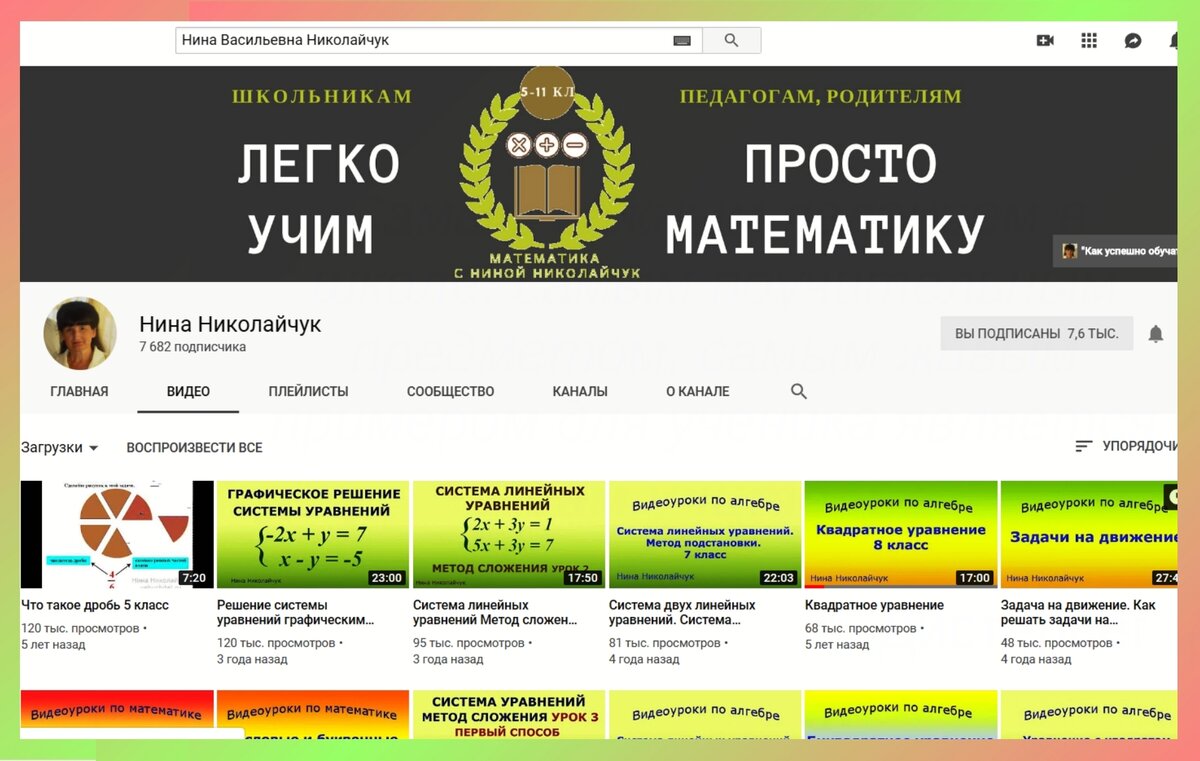Click the banner link 'Как успешно обучат'
This screenshot has width=1200, height=761.
tap(1116, 251)
